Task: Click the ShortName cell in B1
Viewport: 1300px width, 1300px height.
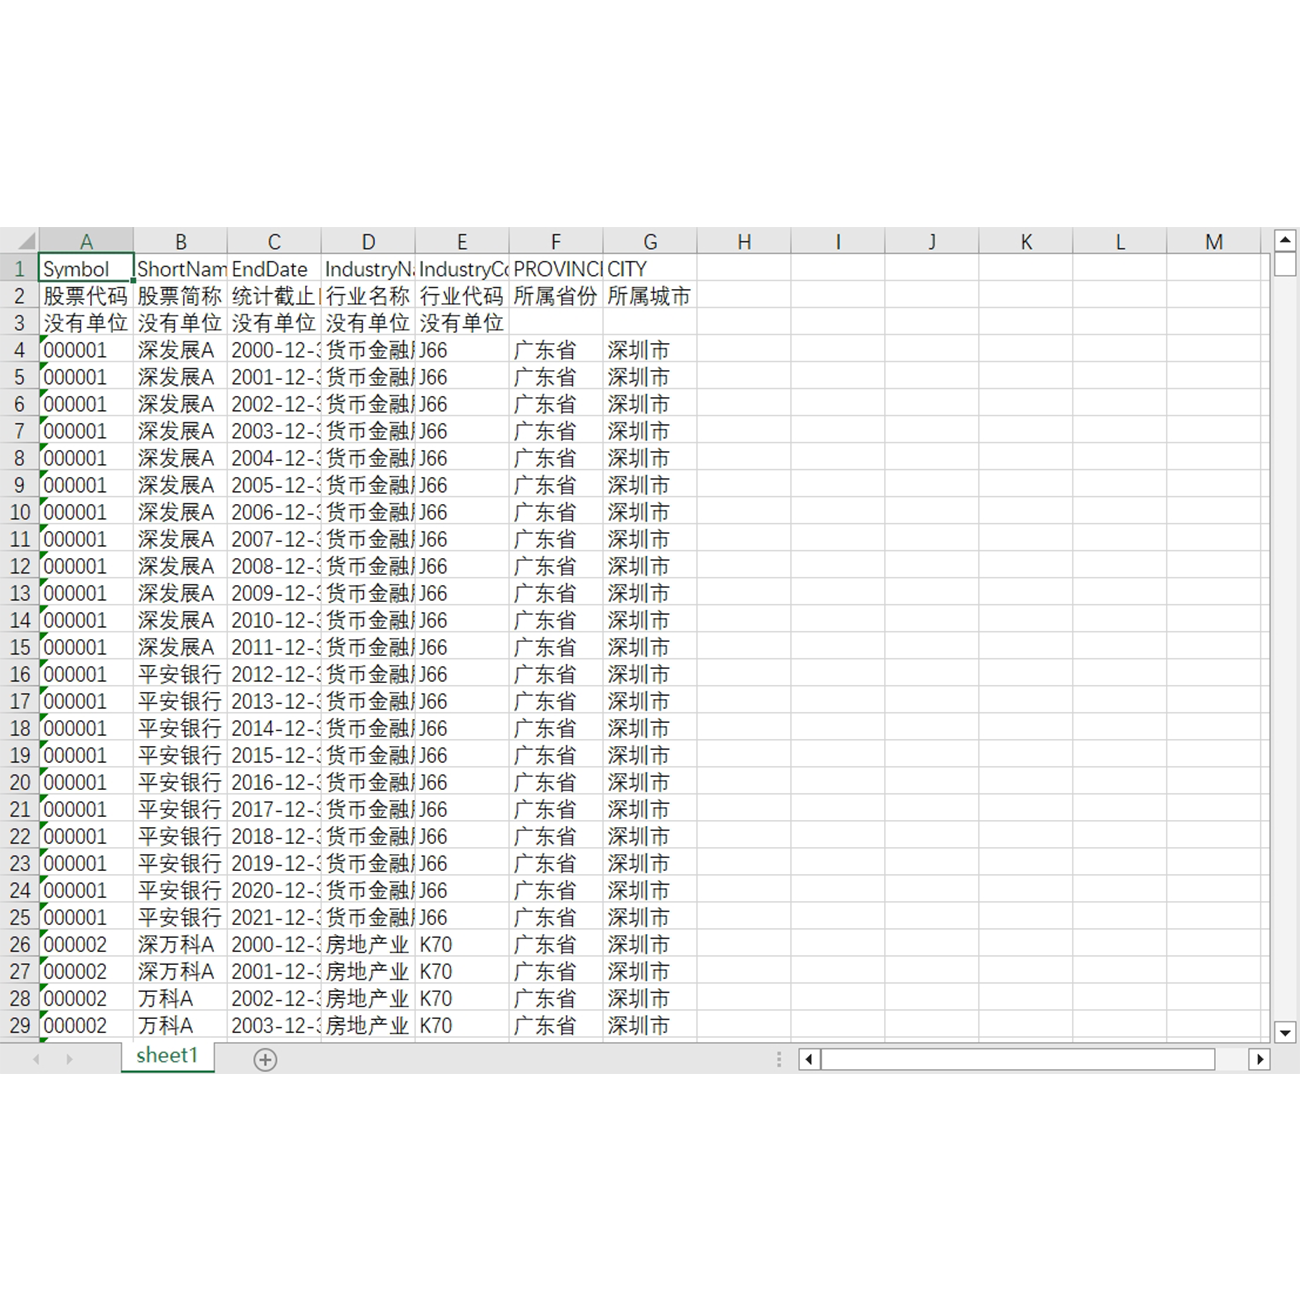Action: click(x=180, y=269)
